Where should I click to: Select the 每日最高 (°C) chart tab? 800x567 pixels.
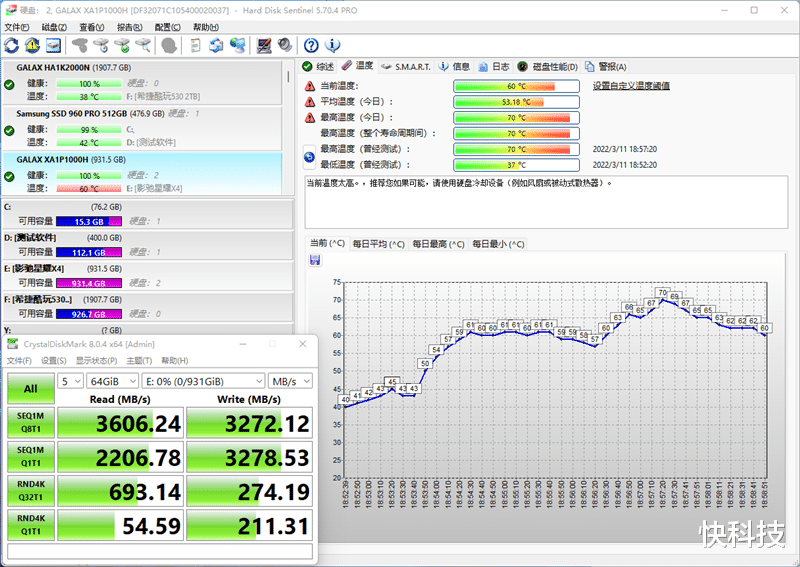(x=438, y=244)
